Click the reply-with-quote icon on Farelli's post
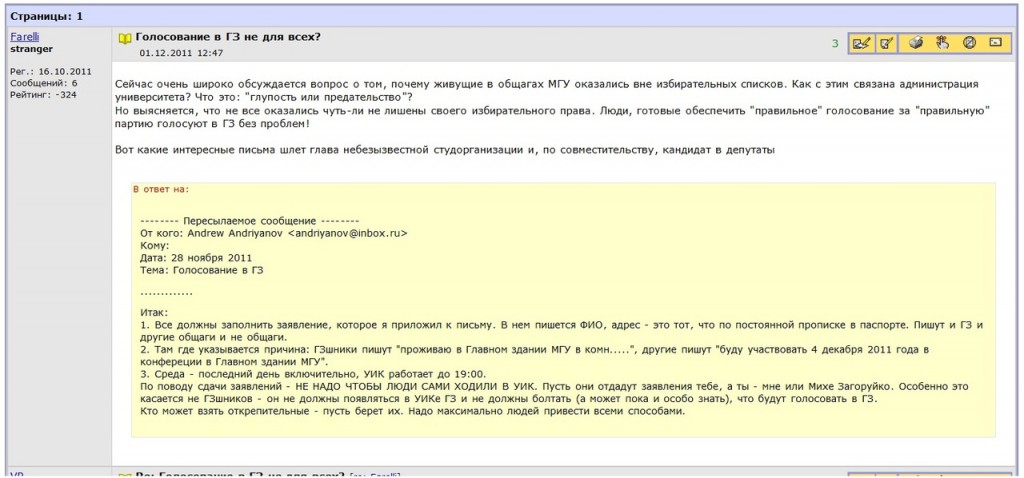 point(861,44)
